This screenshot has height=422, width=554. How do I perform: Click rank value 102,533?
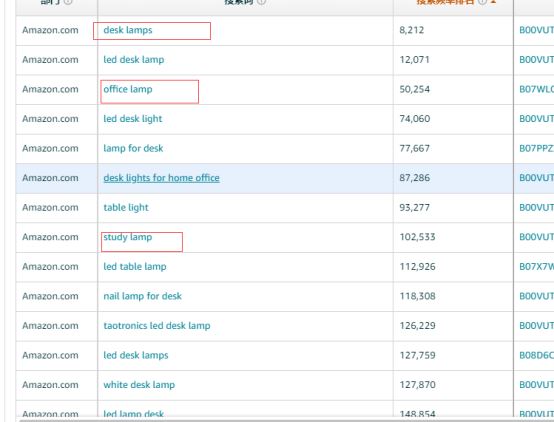[x=417, y=237]
